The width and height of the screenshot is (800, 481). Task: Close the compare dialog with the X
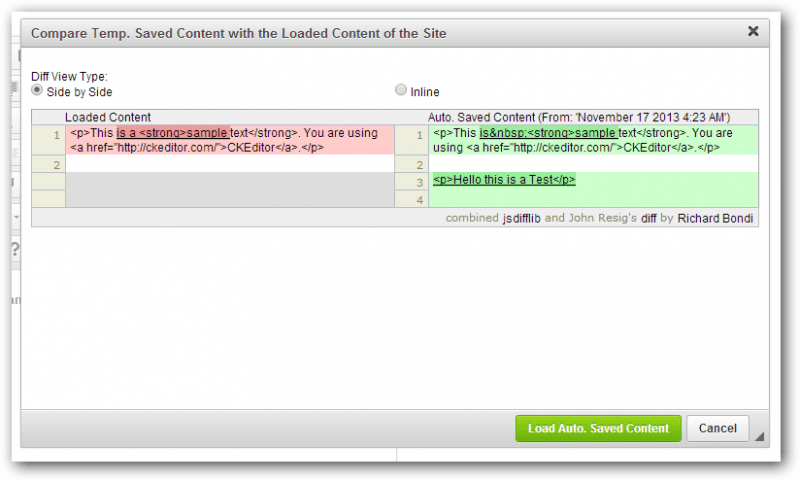pos(753,31)
